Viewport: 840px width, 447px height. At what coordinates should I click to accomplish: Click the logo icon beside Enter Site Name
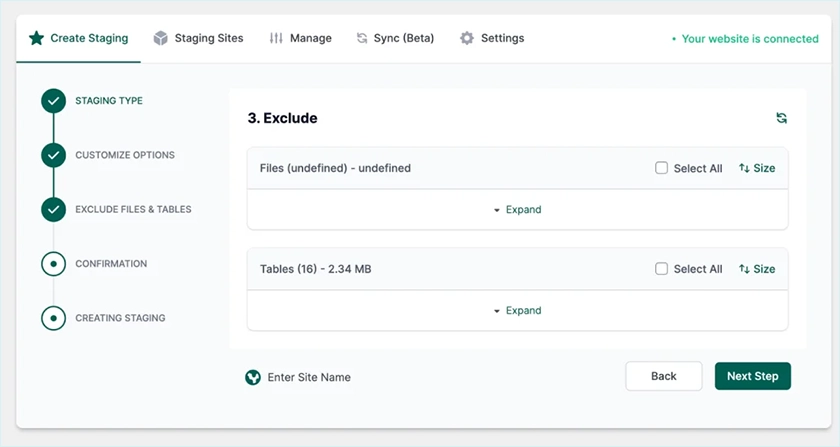253,377
